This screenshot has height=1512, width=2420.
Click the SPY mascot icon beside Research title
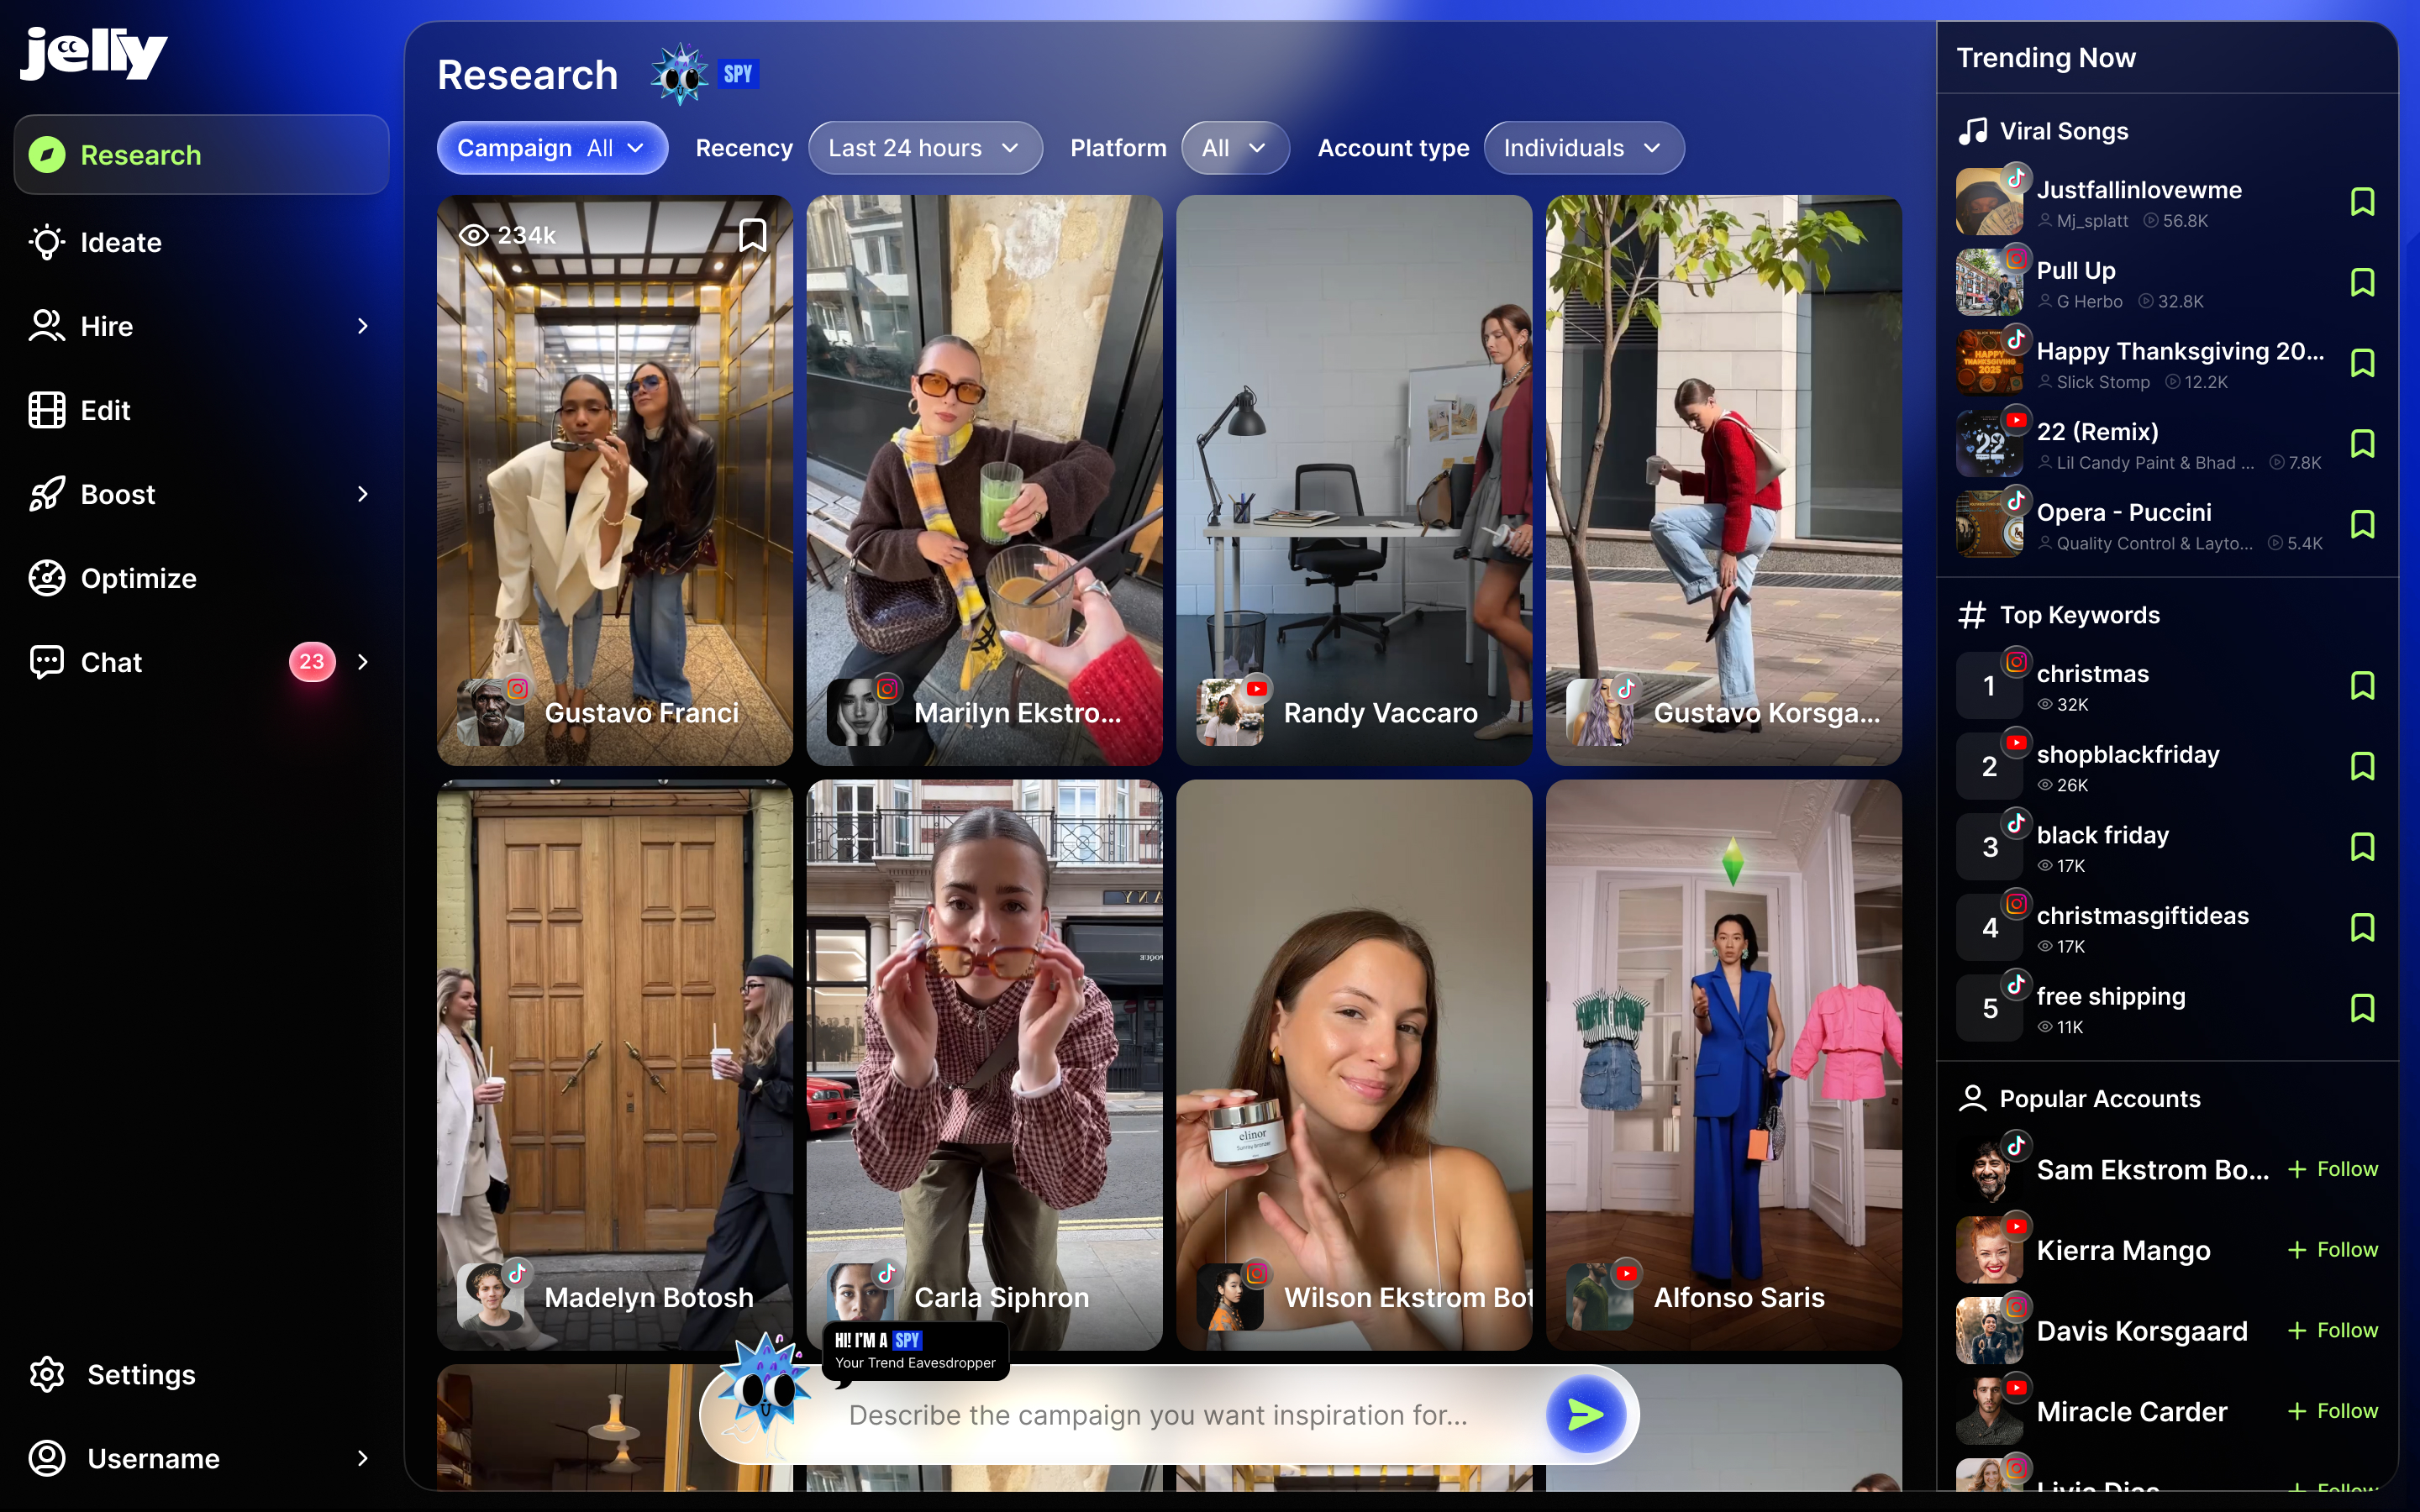point(681,74)
